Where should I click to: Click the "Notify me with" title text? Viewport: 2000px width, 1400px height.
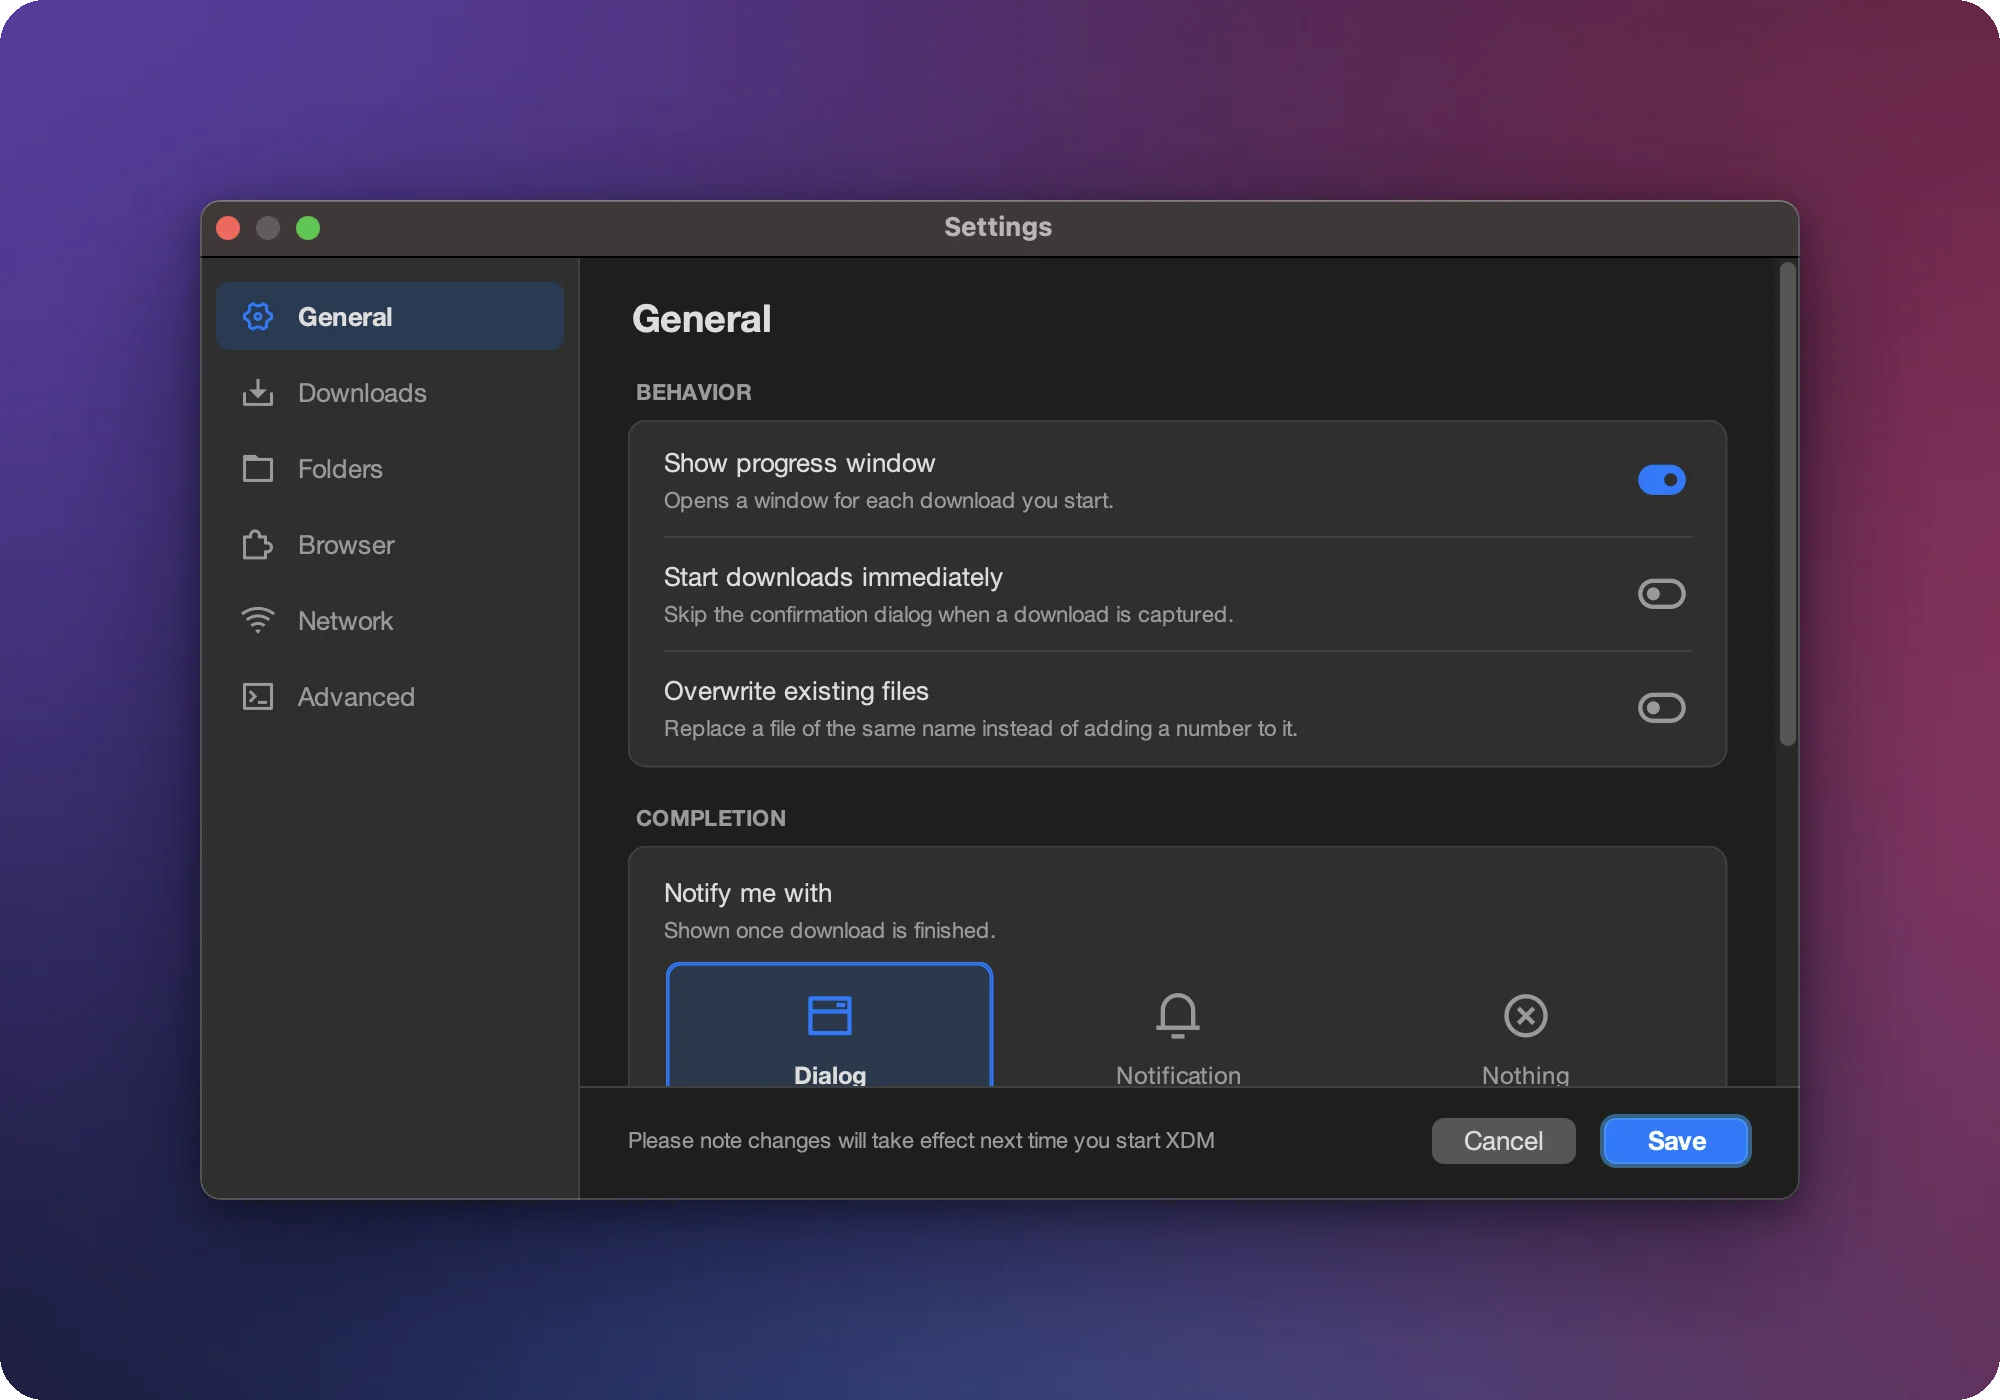[748, 893]
